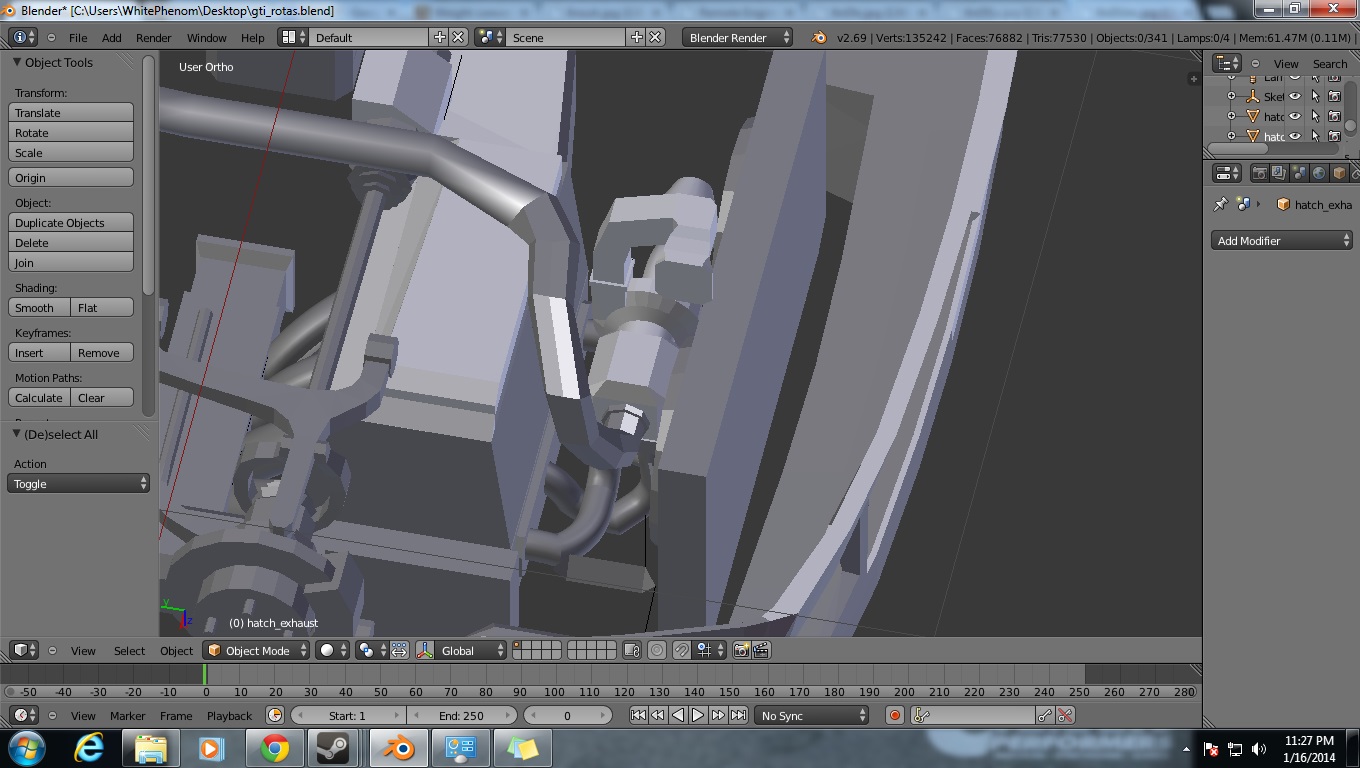
Task: Set shading to Smooth
Action: (x=39, y=308)
